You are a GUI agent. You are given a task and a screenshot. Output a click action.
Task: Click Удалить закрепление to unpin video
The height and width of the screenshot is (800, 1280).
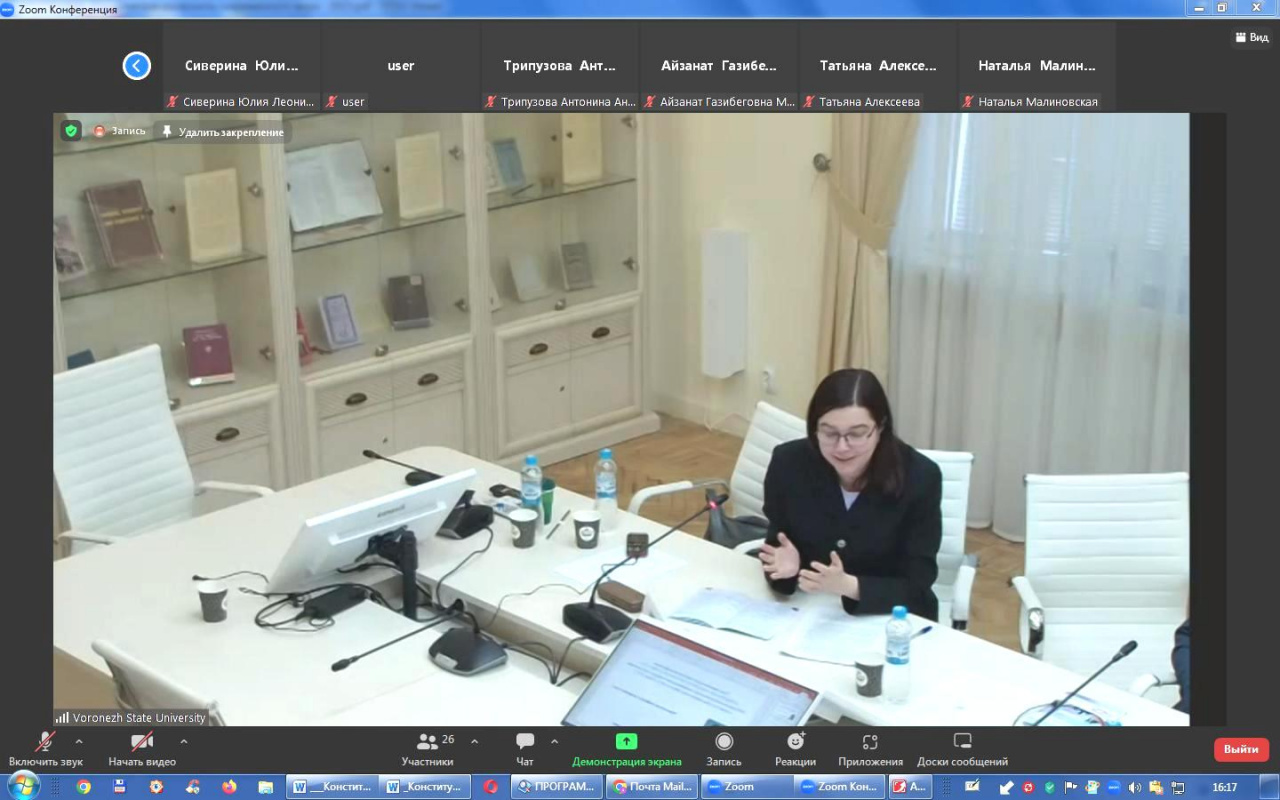[x=222, y=132]
